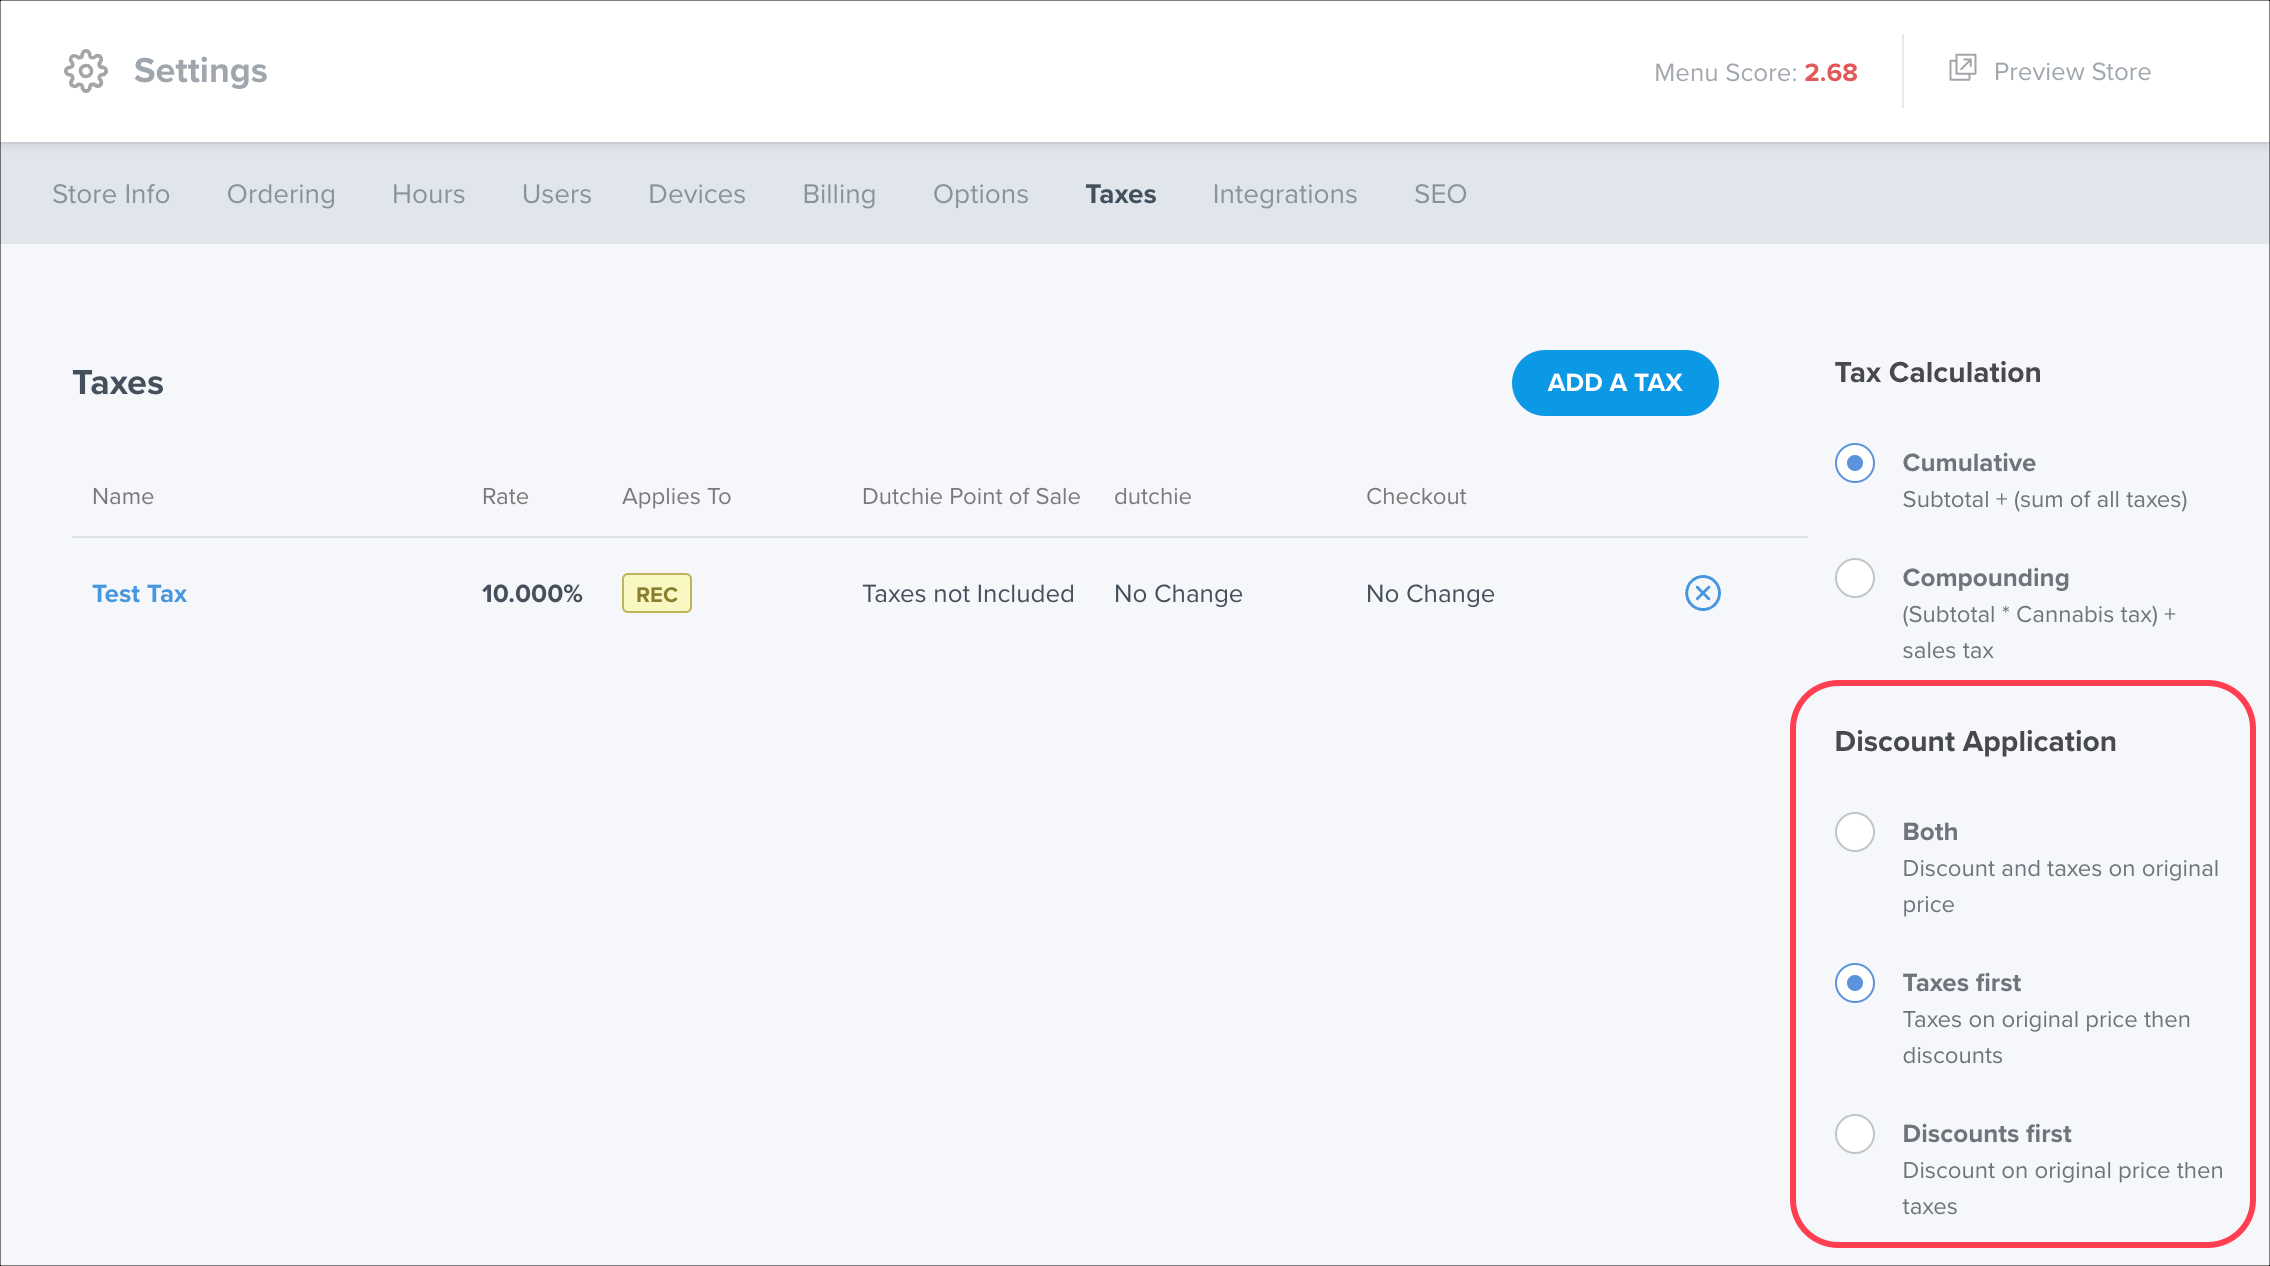
Task: Click the 10.000% rate value
Action: [532, 594]
